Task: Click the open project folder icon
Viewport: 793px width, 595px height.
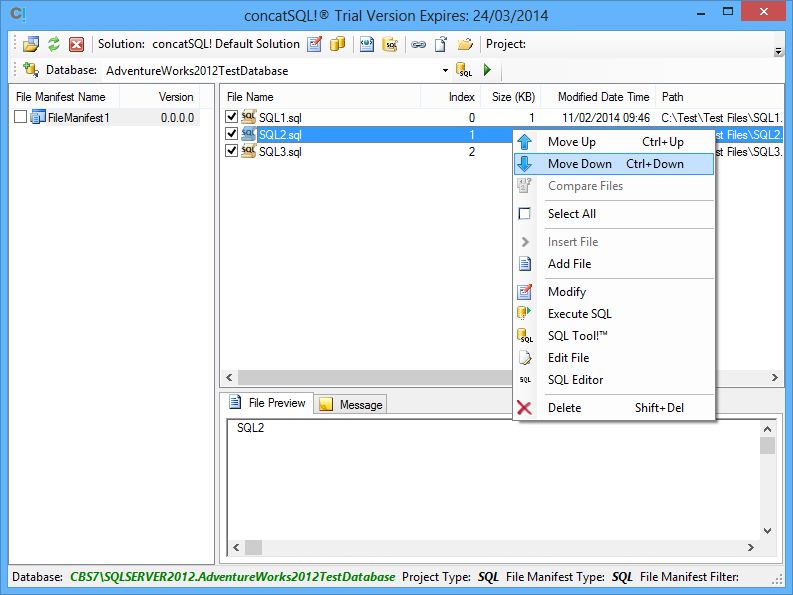Action: [x=465, y=44]
